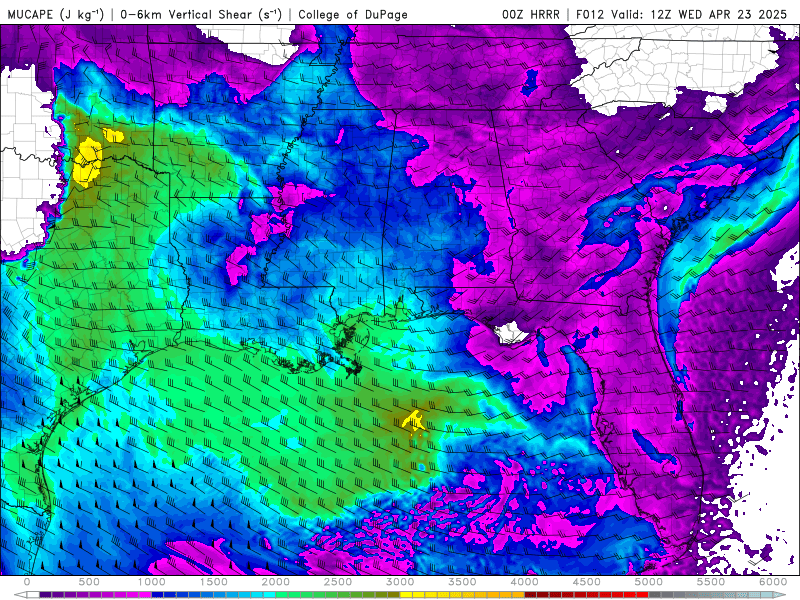Click the left arrow end of the color bar
The image size is (800, 600).
pos(20,594)
